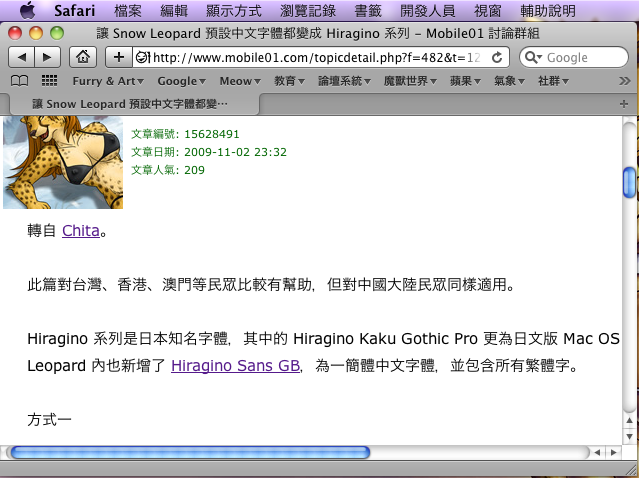The image size is (639, 478).
Task: Click the 文章人氣: 209 text
Action: coord(167,170)
